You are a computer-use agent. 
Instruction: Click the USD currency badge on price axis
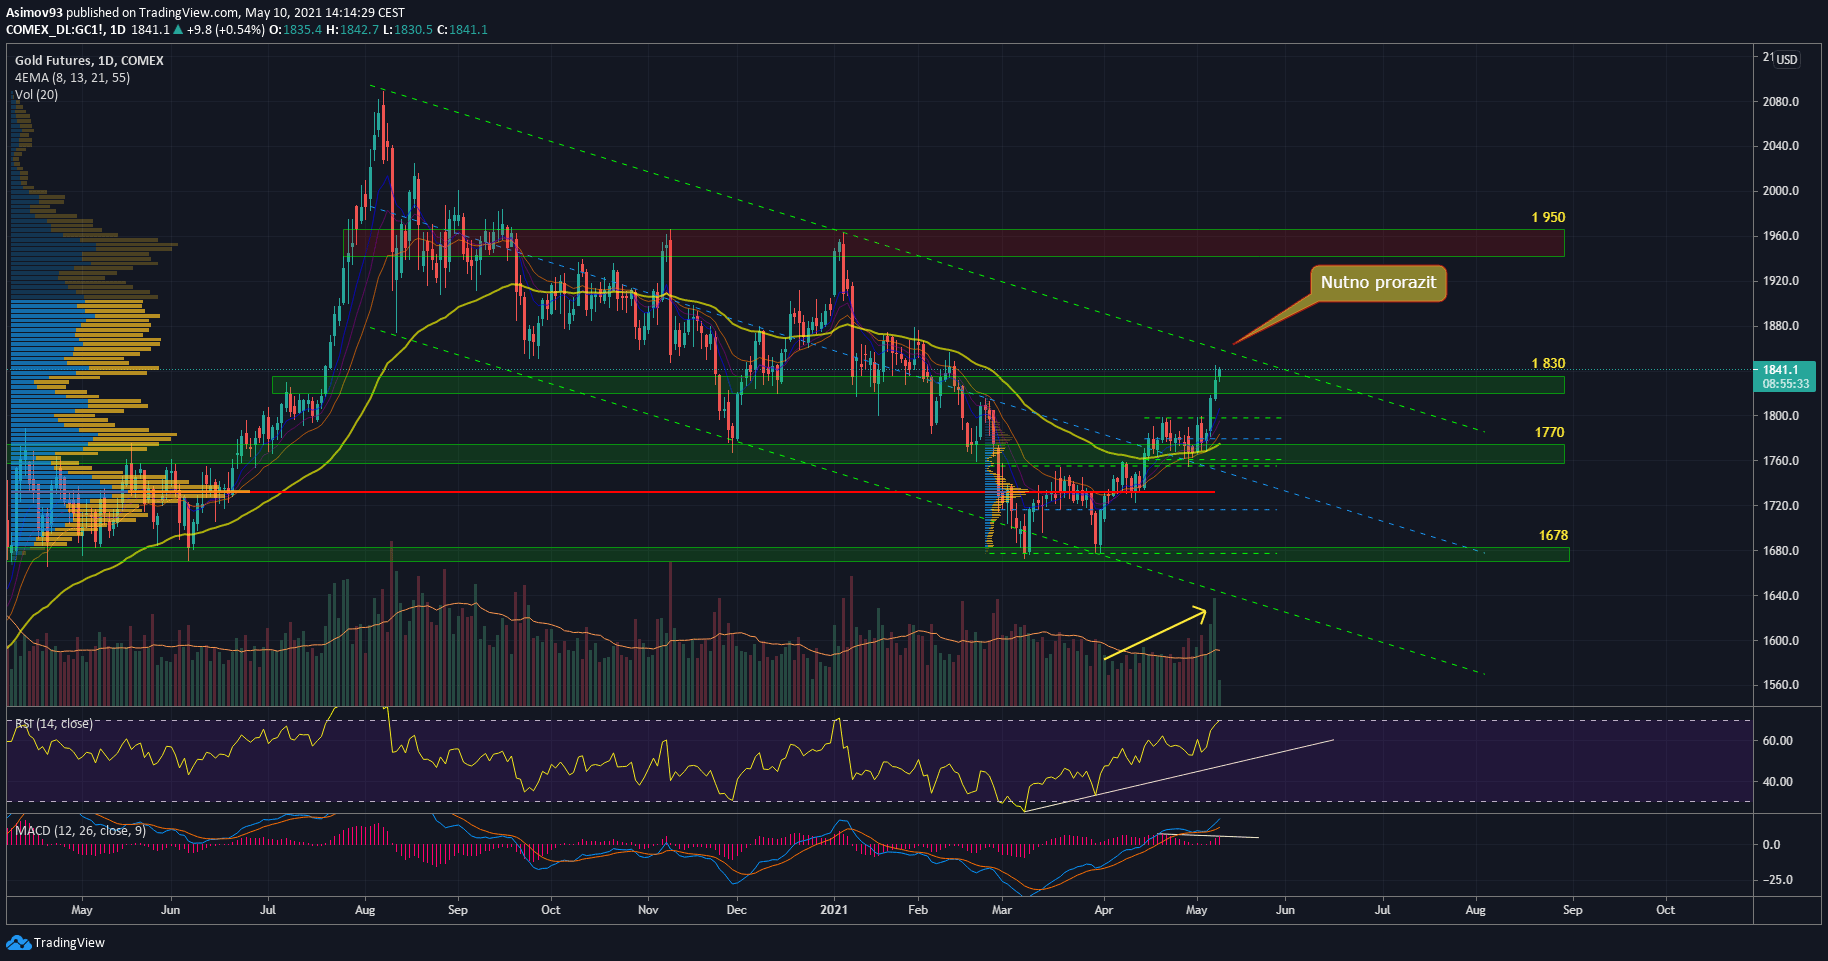tap(1786, 59)
